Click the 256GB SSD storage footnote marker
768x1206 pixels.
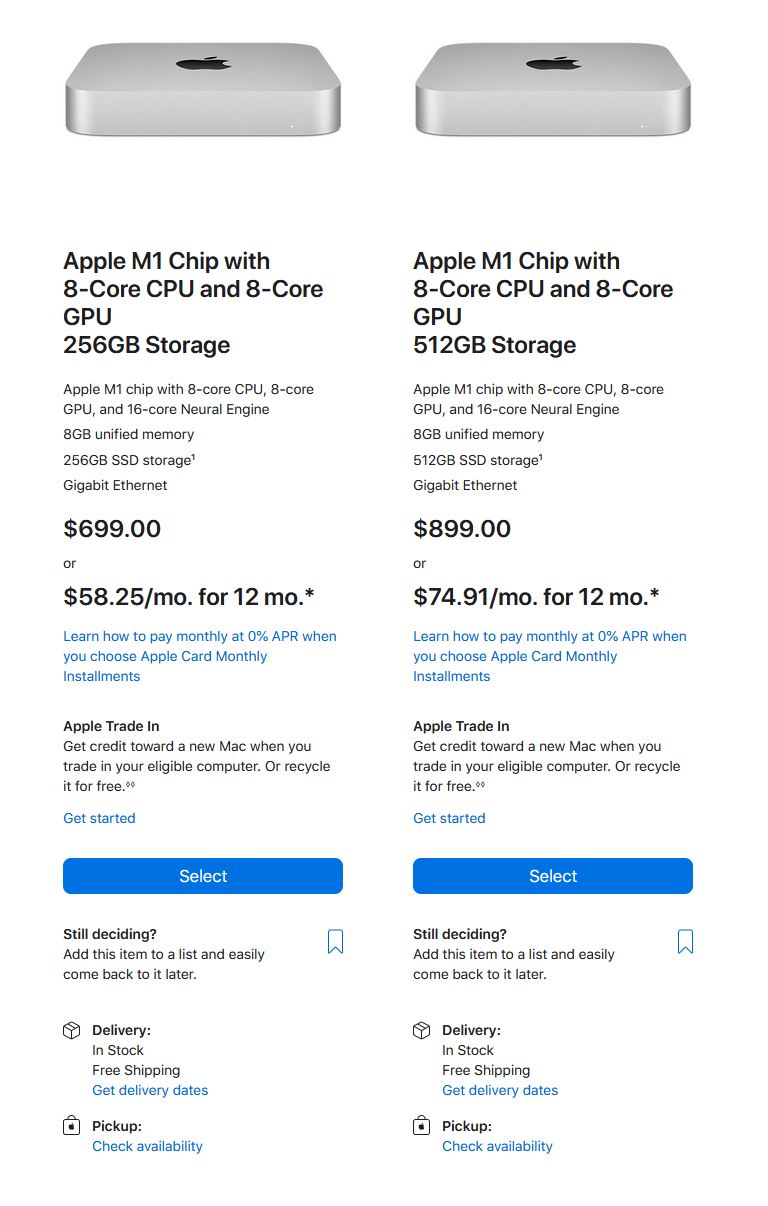click(x=192, y=457)
